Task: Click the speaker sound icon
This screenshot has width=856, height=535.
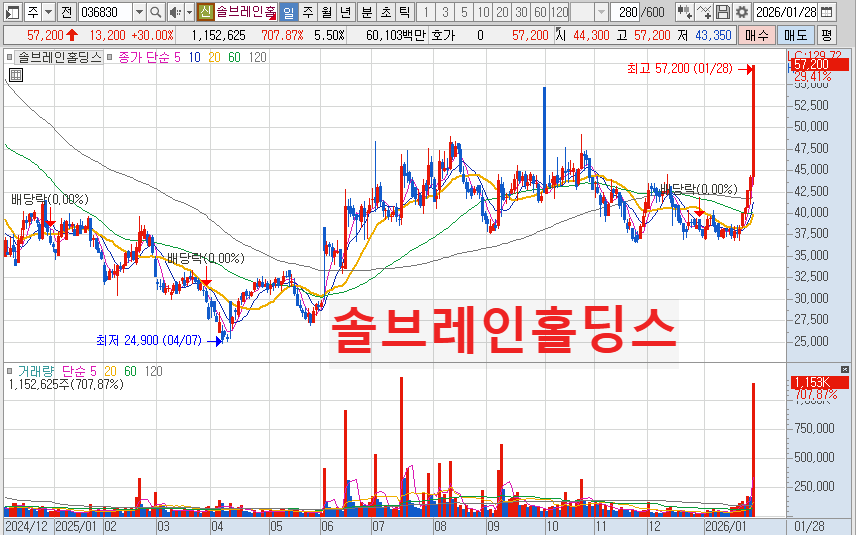Action: click(175, 12)
